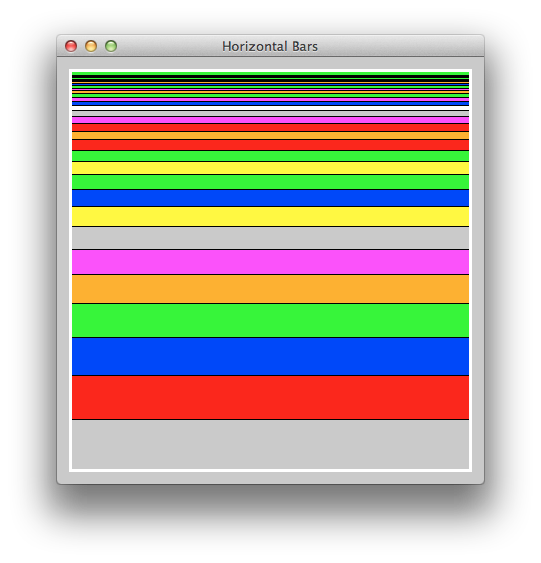The width and height of the screenshot is (541, 563).
Task: Click the red close window button
Action: 71,46
